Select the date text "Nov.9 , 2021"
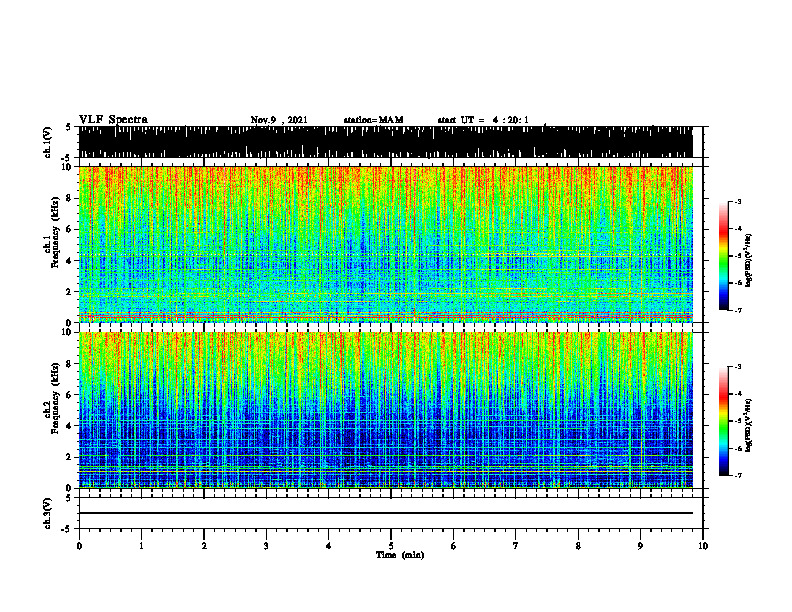Screen dimensions: 792x612 (x=279, y=120)
